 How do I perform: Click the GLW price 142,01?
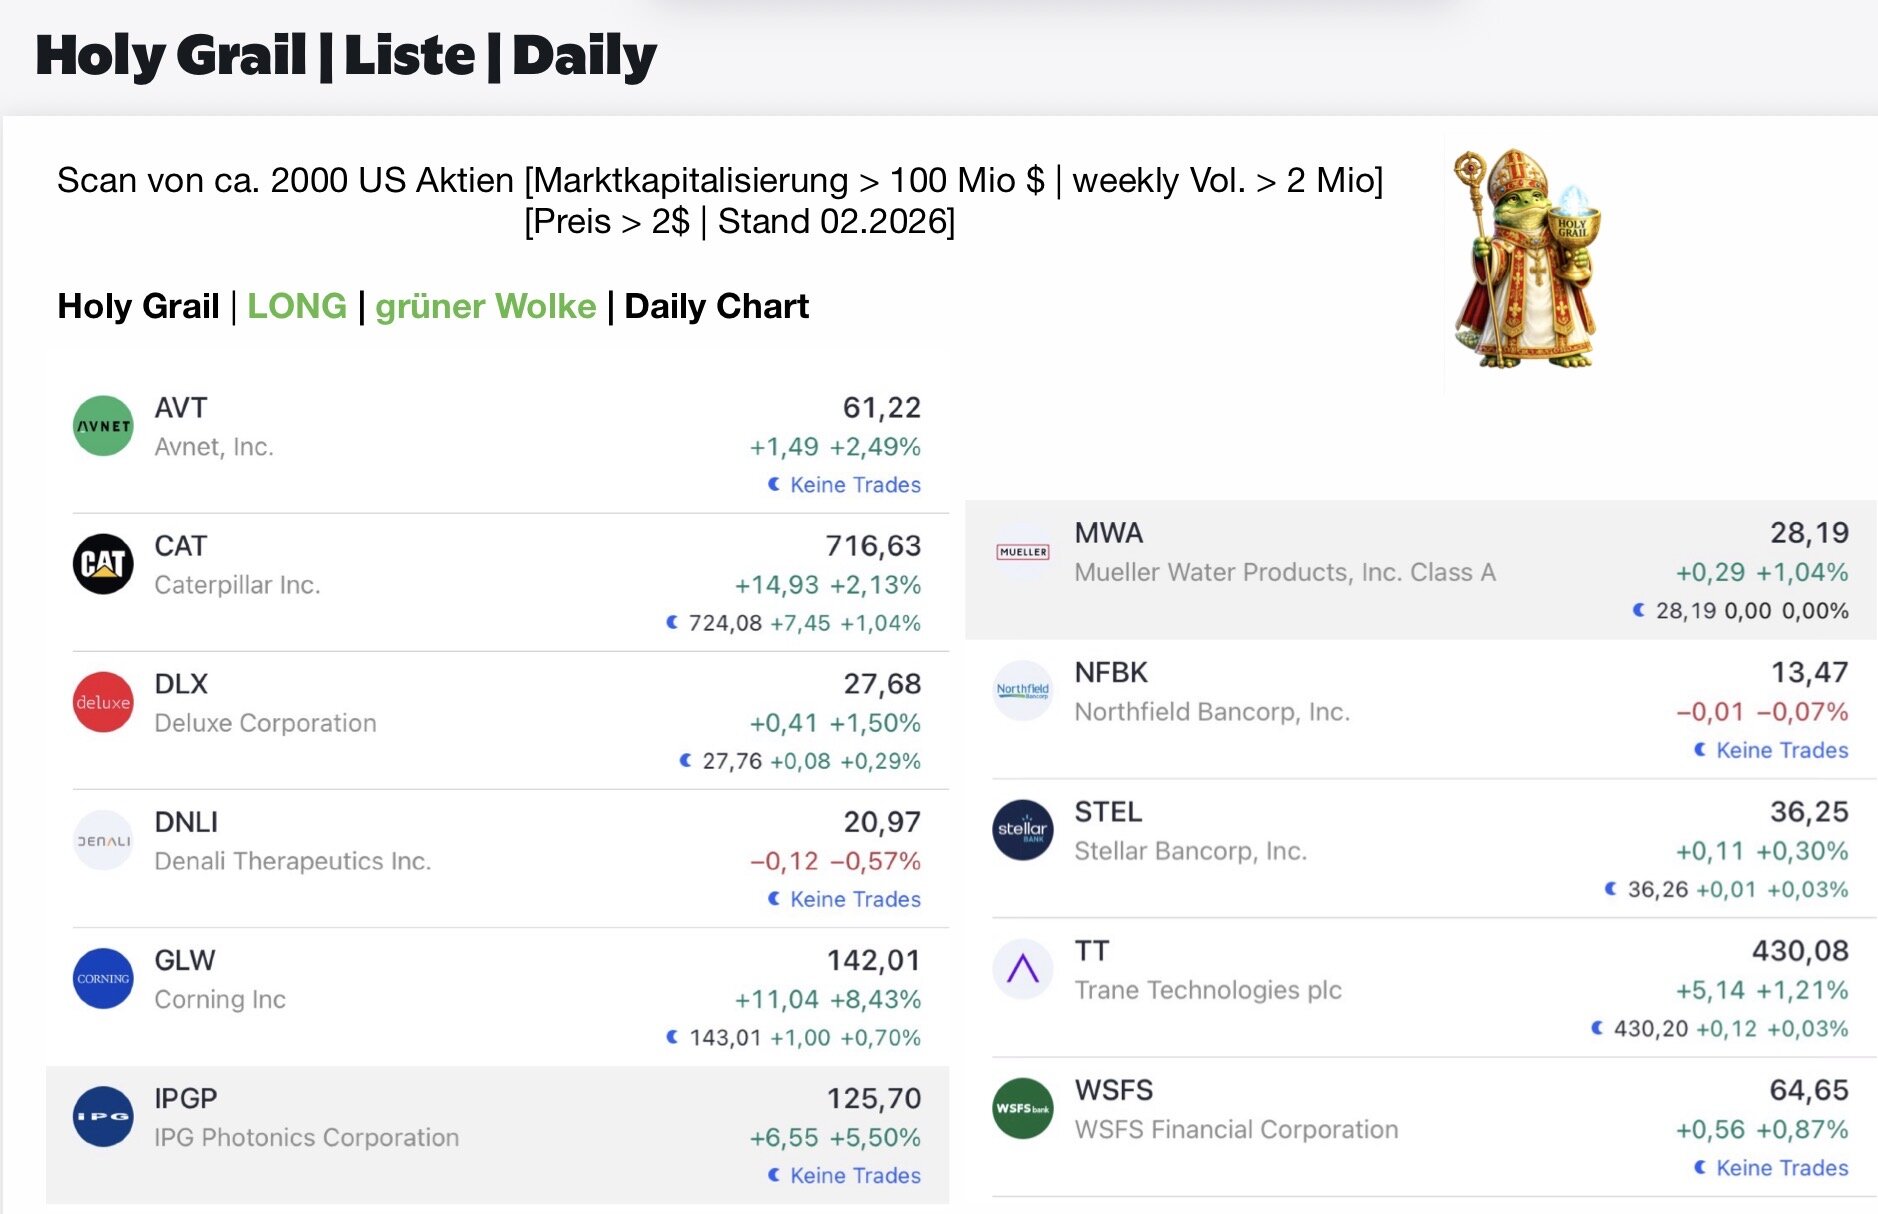(873, 960)
